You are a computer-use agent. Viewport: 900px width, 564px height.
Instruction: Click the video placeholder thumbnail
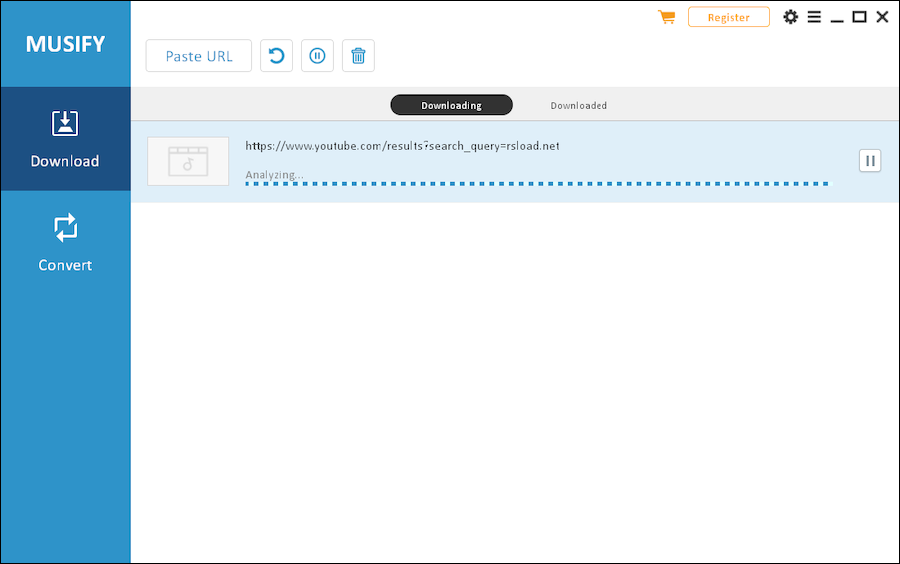tap(188, 161)
